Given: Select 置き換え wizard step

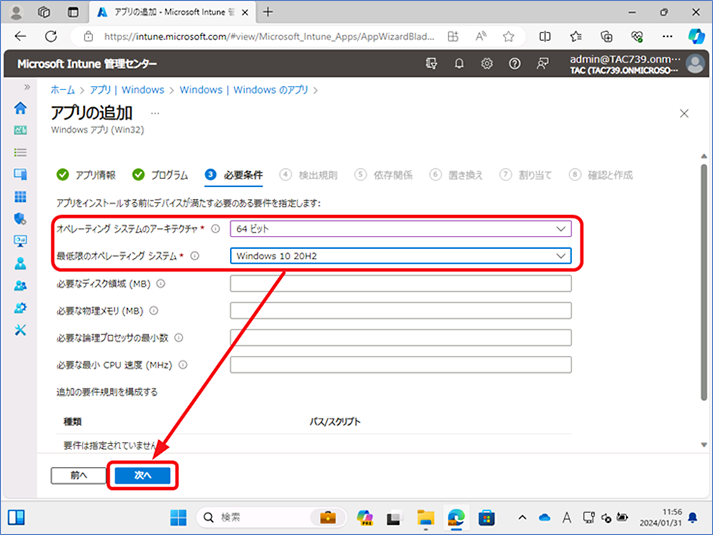Looking at the screenshot, I should click(456, 175).
